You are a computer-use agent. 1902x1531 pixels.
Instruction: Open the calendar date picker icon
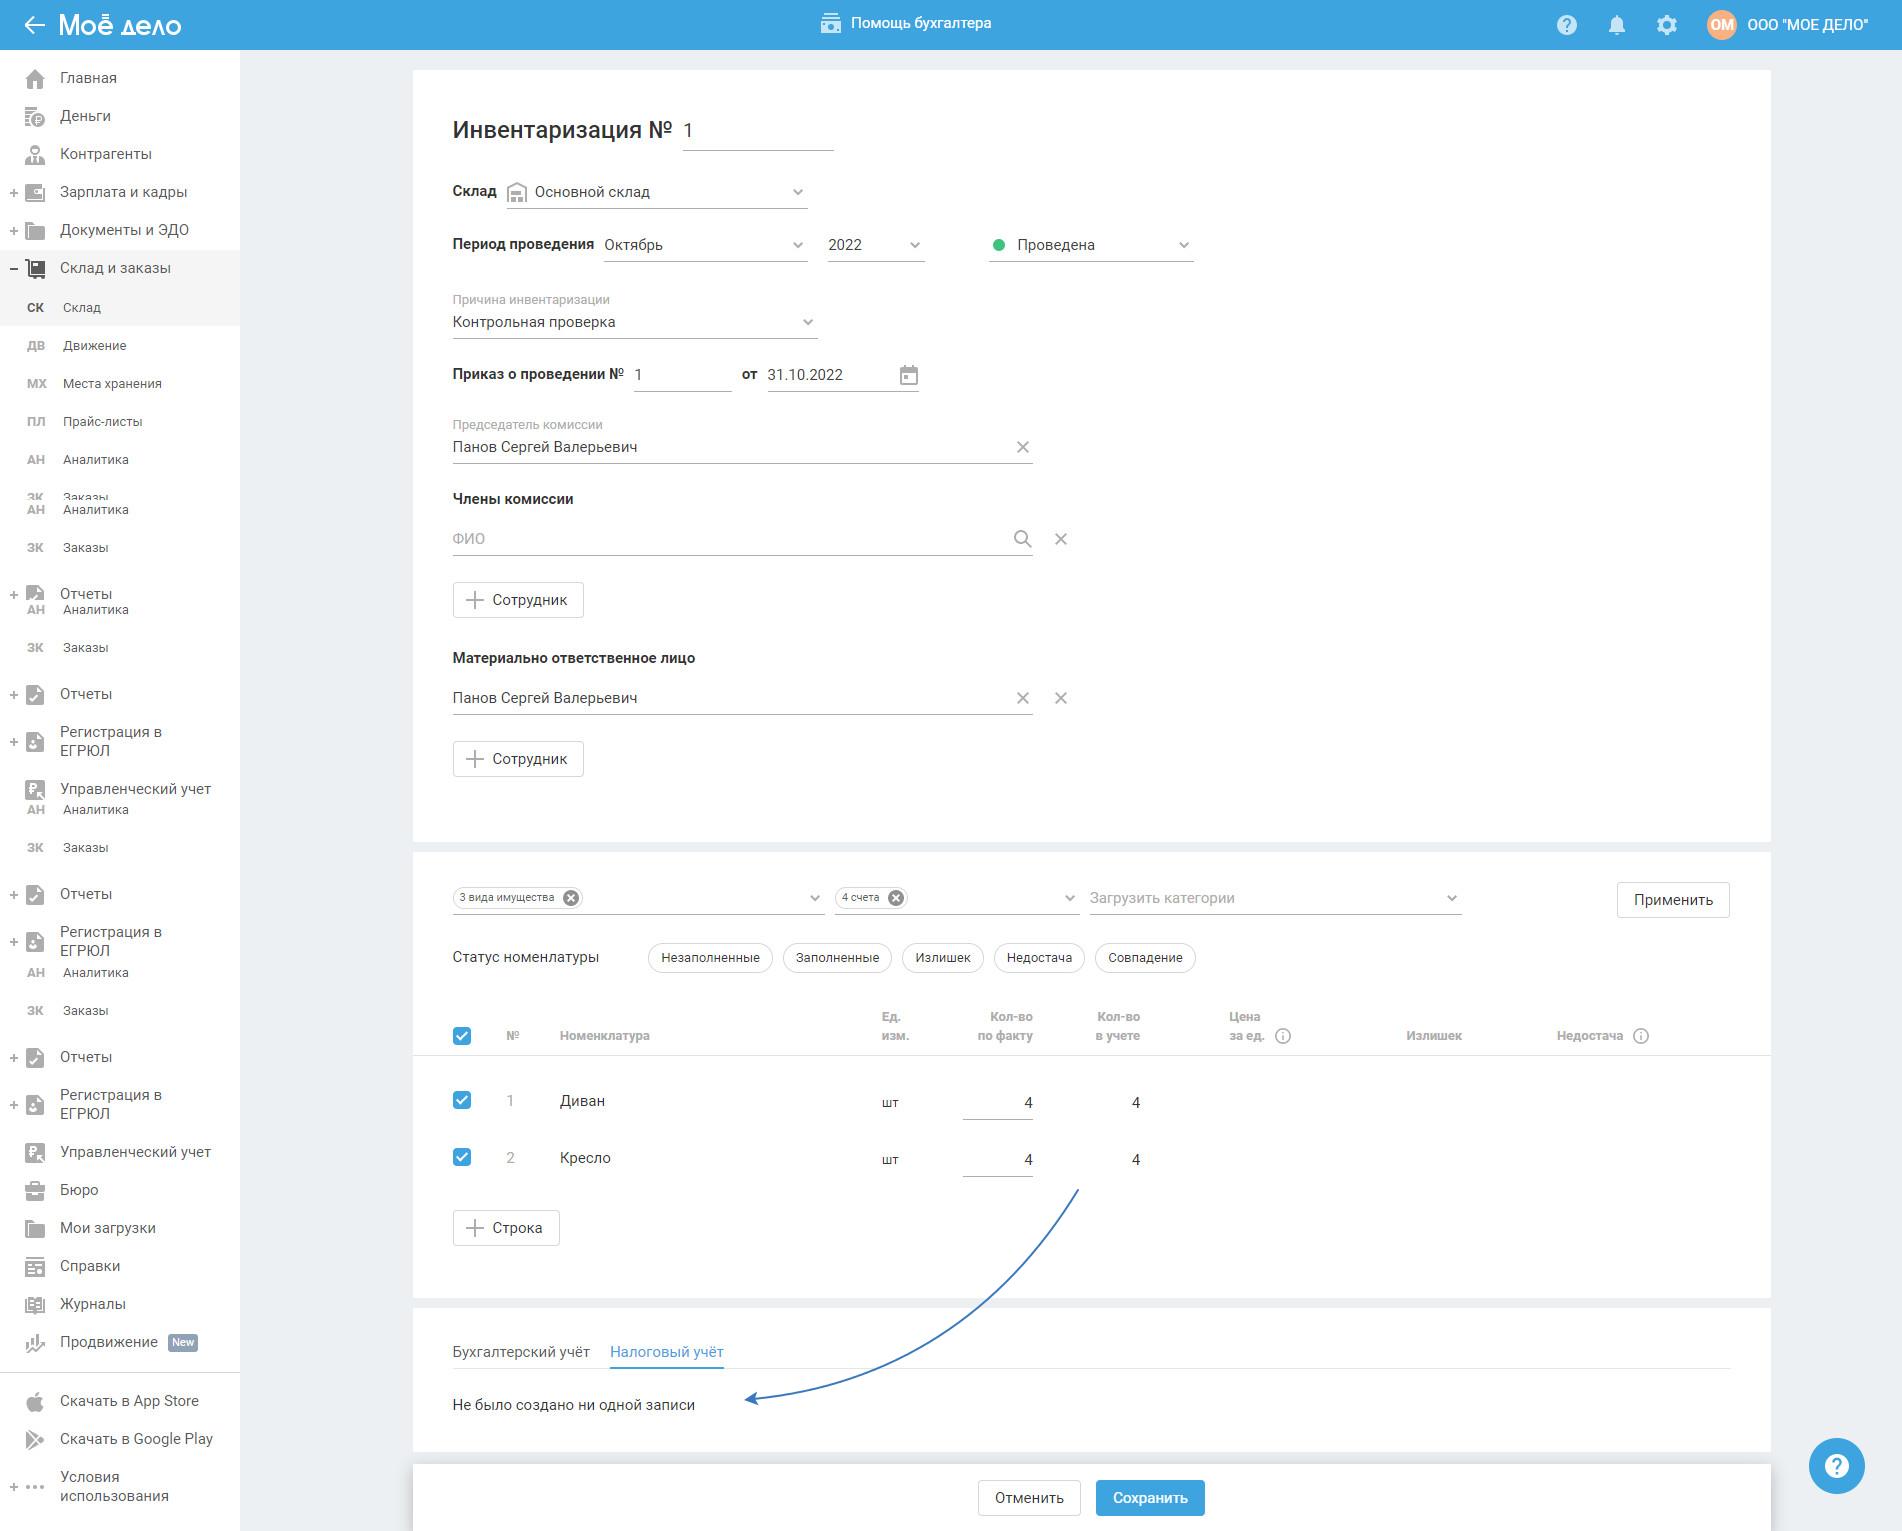[908, 375]
